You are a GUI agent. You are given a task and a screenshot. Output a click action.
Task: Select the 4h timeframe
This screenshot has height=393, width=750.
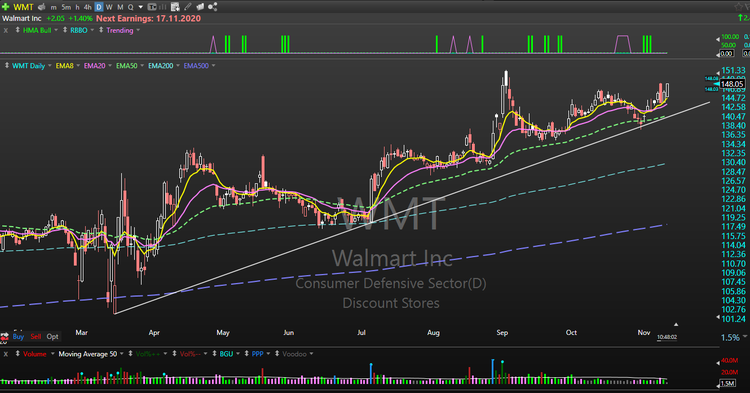coord(88,7)
